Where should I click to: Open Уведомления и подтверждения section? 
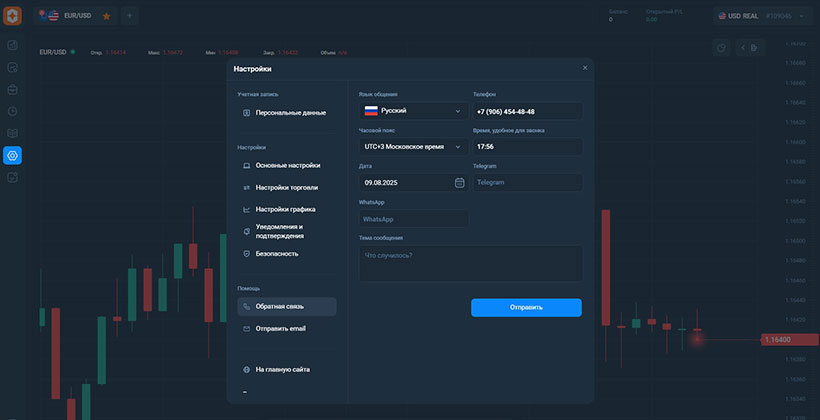pos(287,231)
